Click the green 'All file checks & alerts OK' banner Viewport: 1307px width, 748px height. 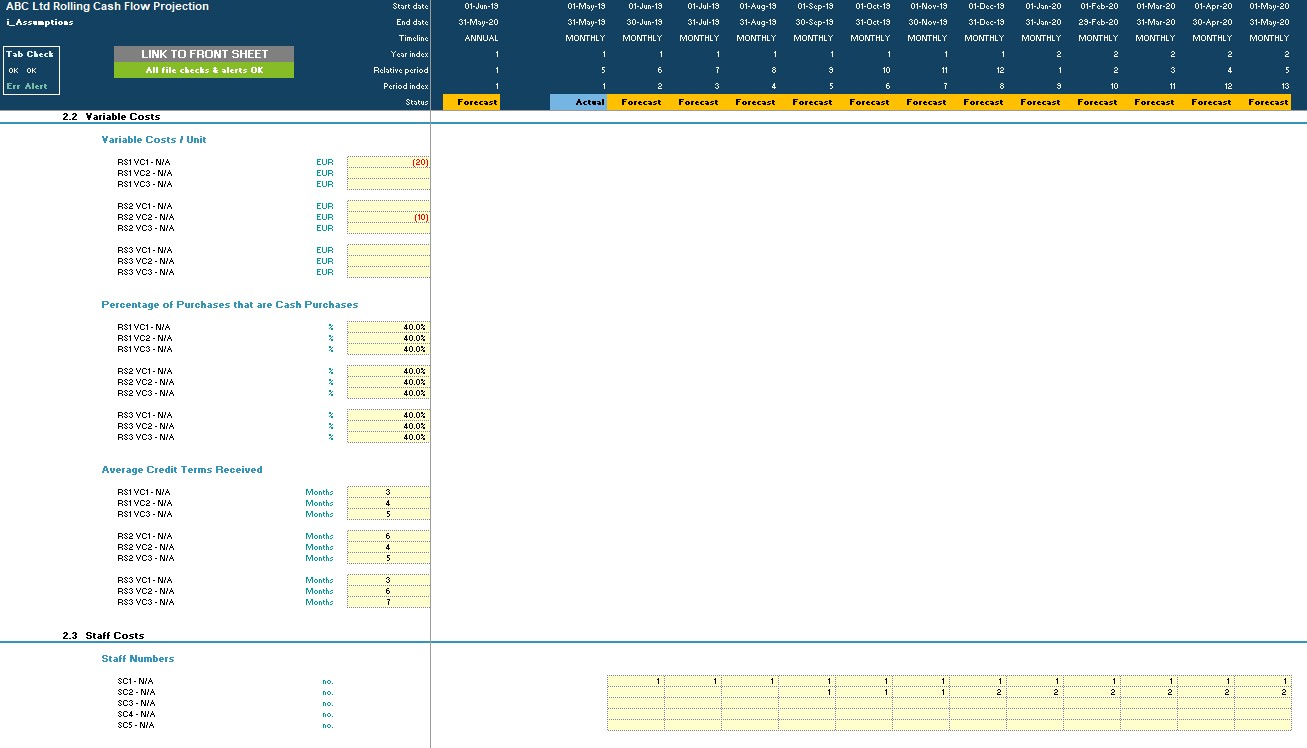coord(204,67)
